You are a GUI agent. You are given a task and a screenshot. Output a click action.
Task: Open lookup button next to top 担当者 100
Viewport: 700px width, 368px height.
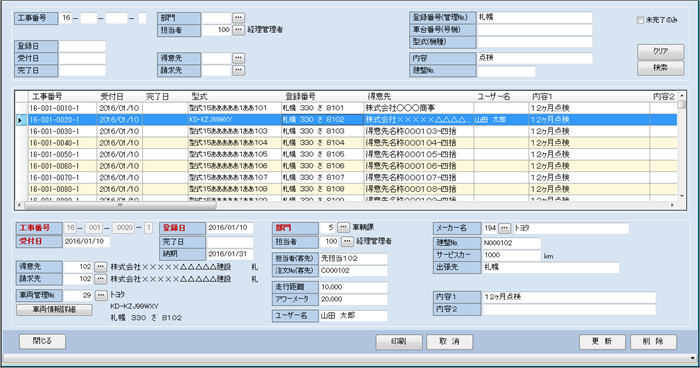tap(238, 30)
